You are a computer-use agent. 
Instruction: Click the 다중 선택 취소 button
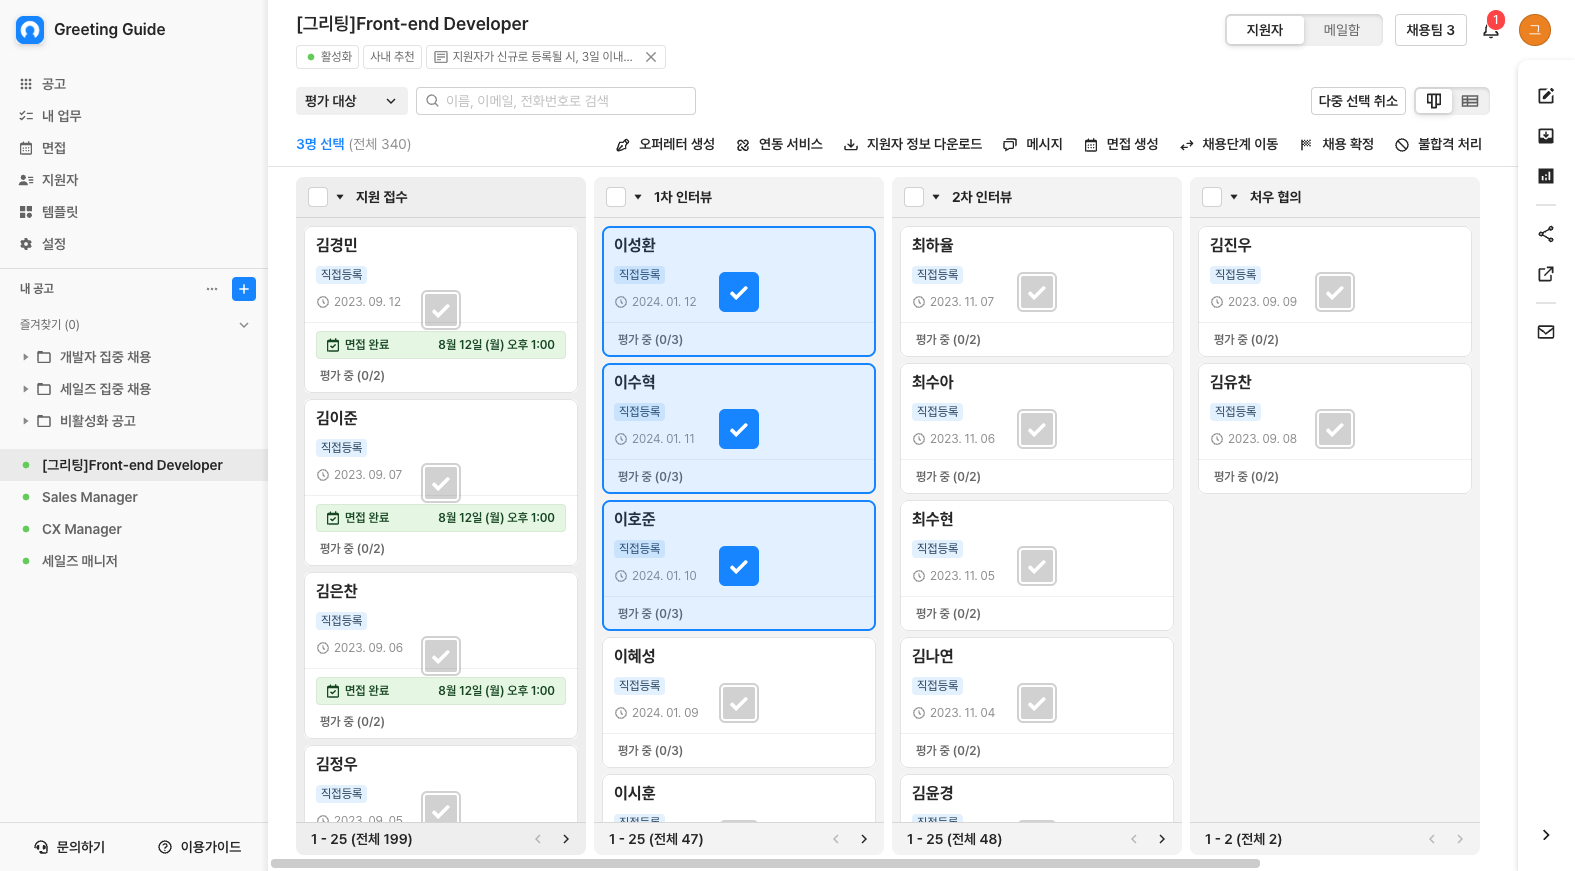point(1358,101)
